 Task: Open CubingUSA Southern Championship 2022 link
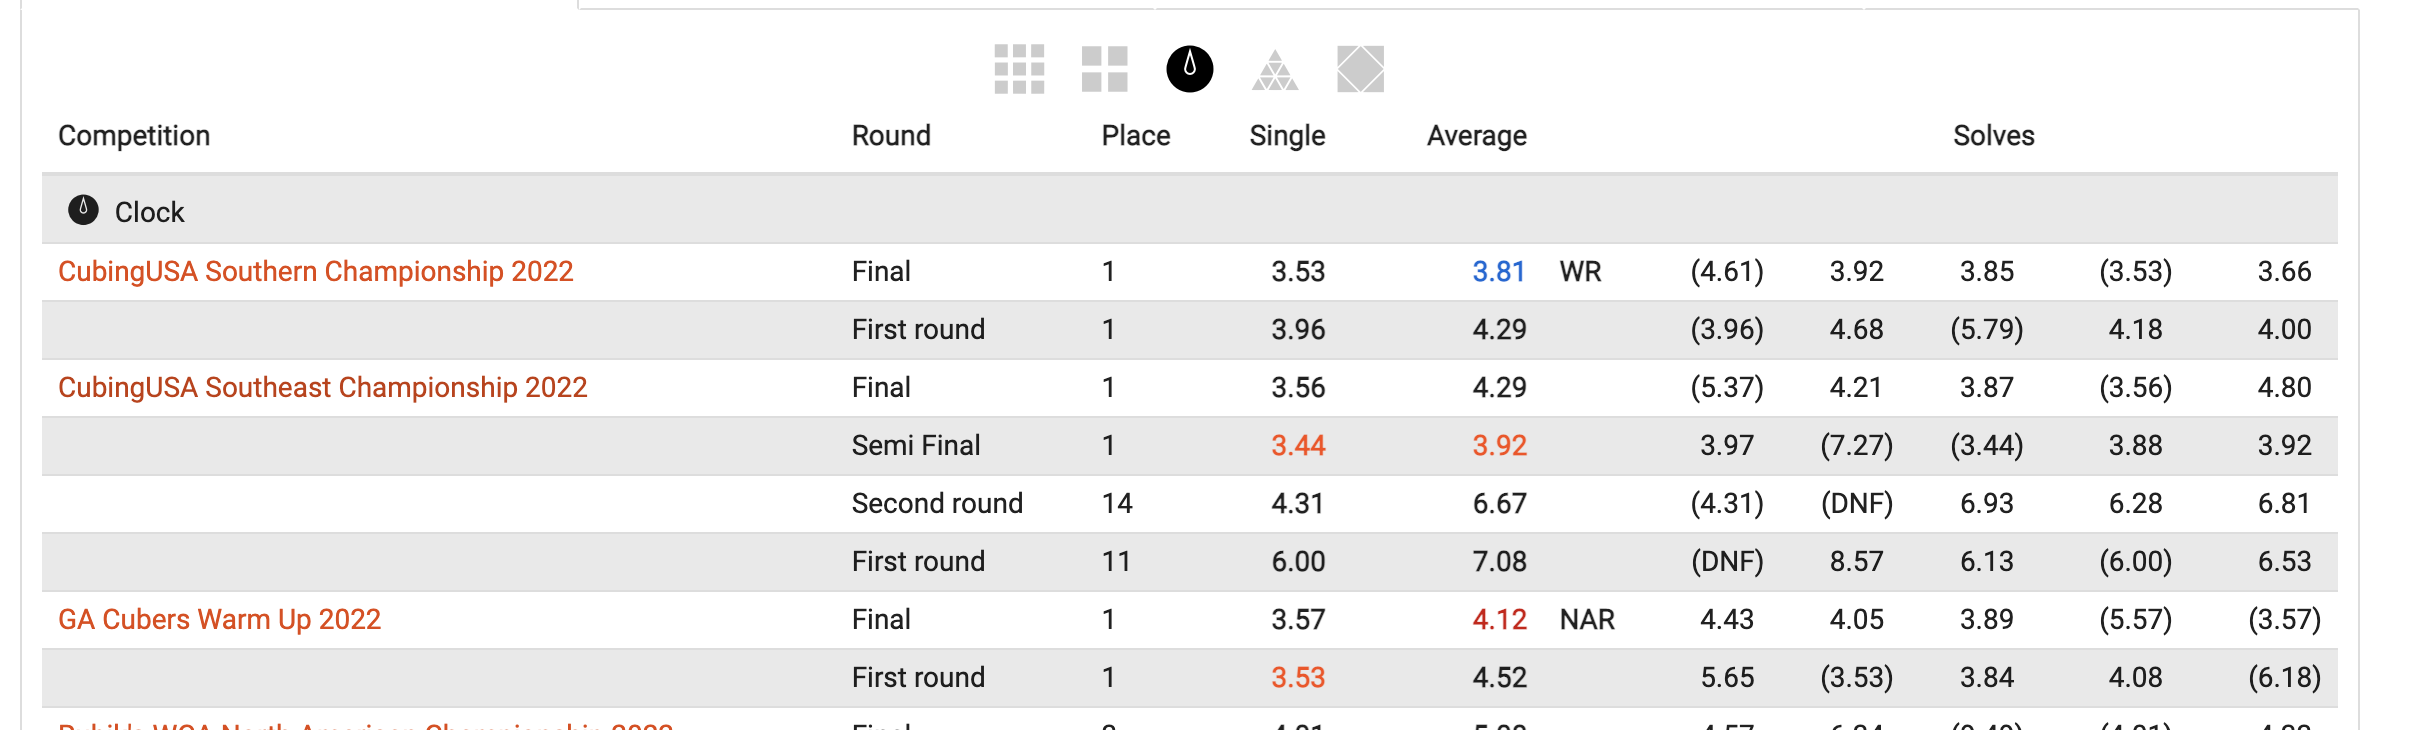click(316, 271)
